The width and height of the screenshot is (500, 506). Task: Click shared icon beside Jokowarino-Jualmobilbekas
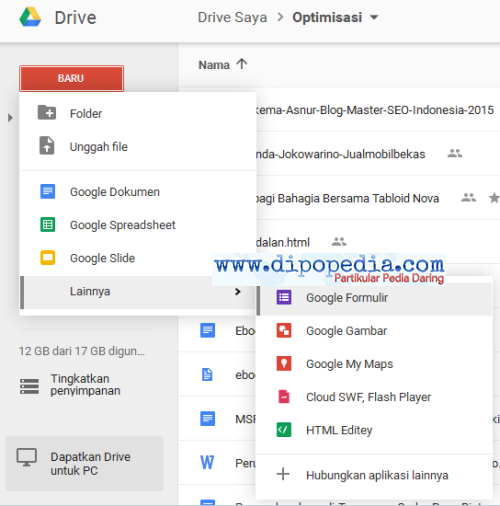point(454,153)
